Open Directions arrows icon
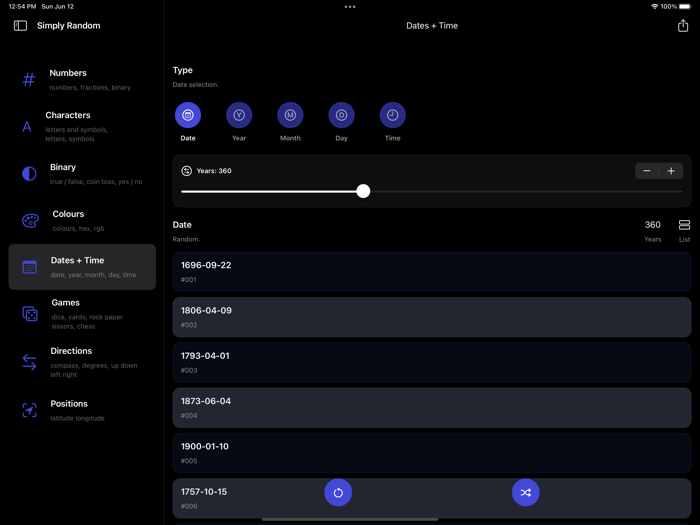700x525 pixels. coord(29,362)
